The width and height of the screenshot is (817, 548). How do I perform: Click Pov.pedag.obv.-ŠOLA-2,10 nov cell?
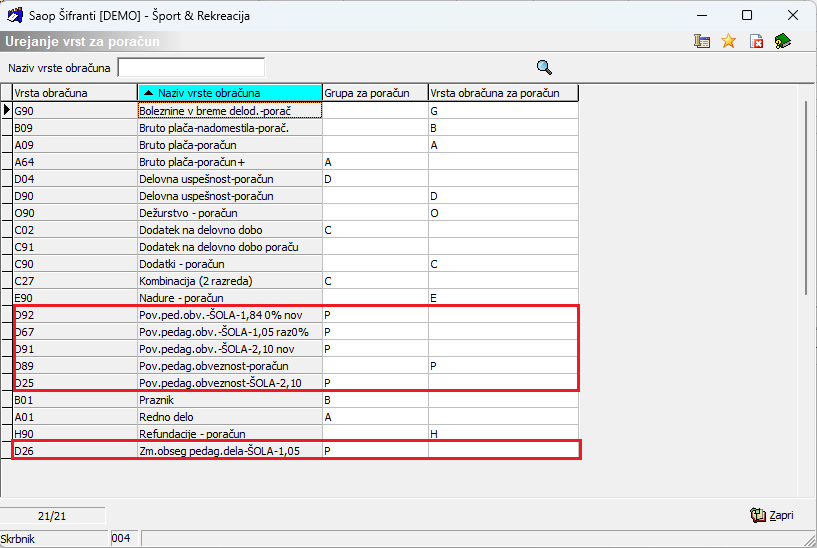click(230, 349)
